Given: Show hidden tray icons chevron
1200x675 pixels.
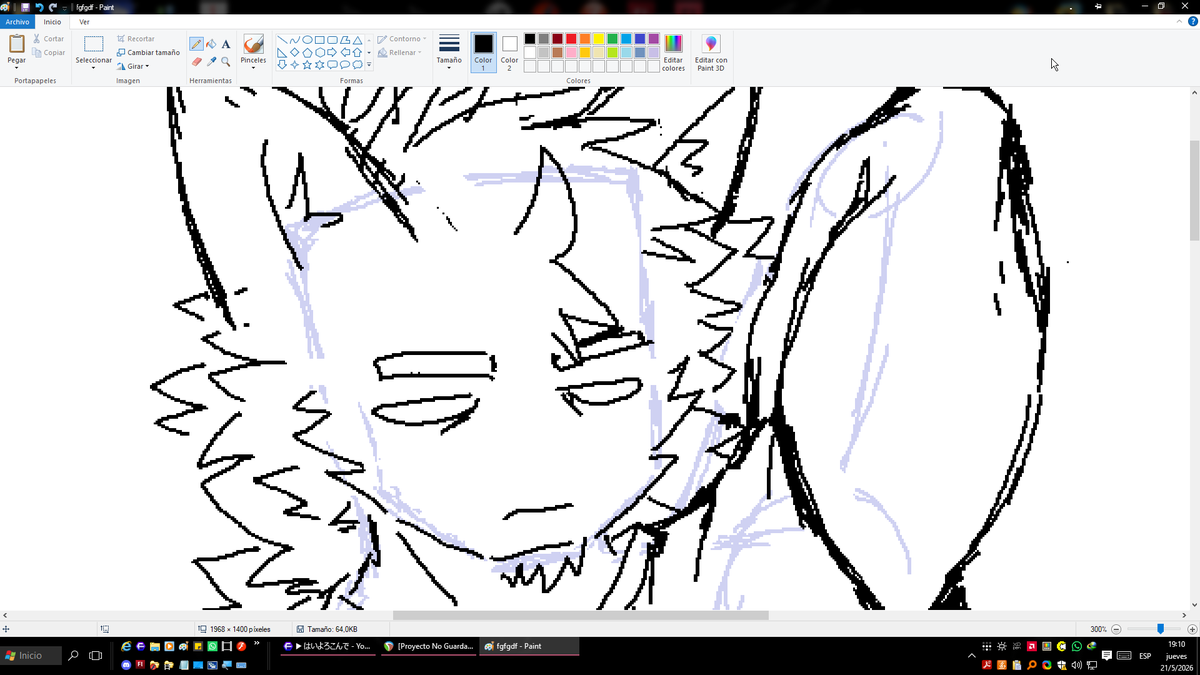Looking at the screenshot, I should click(x=972, y=656).
